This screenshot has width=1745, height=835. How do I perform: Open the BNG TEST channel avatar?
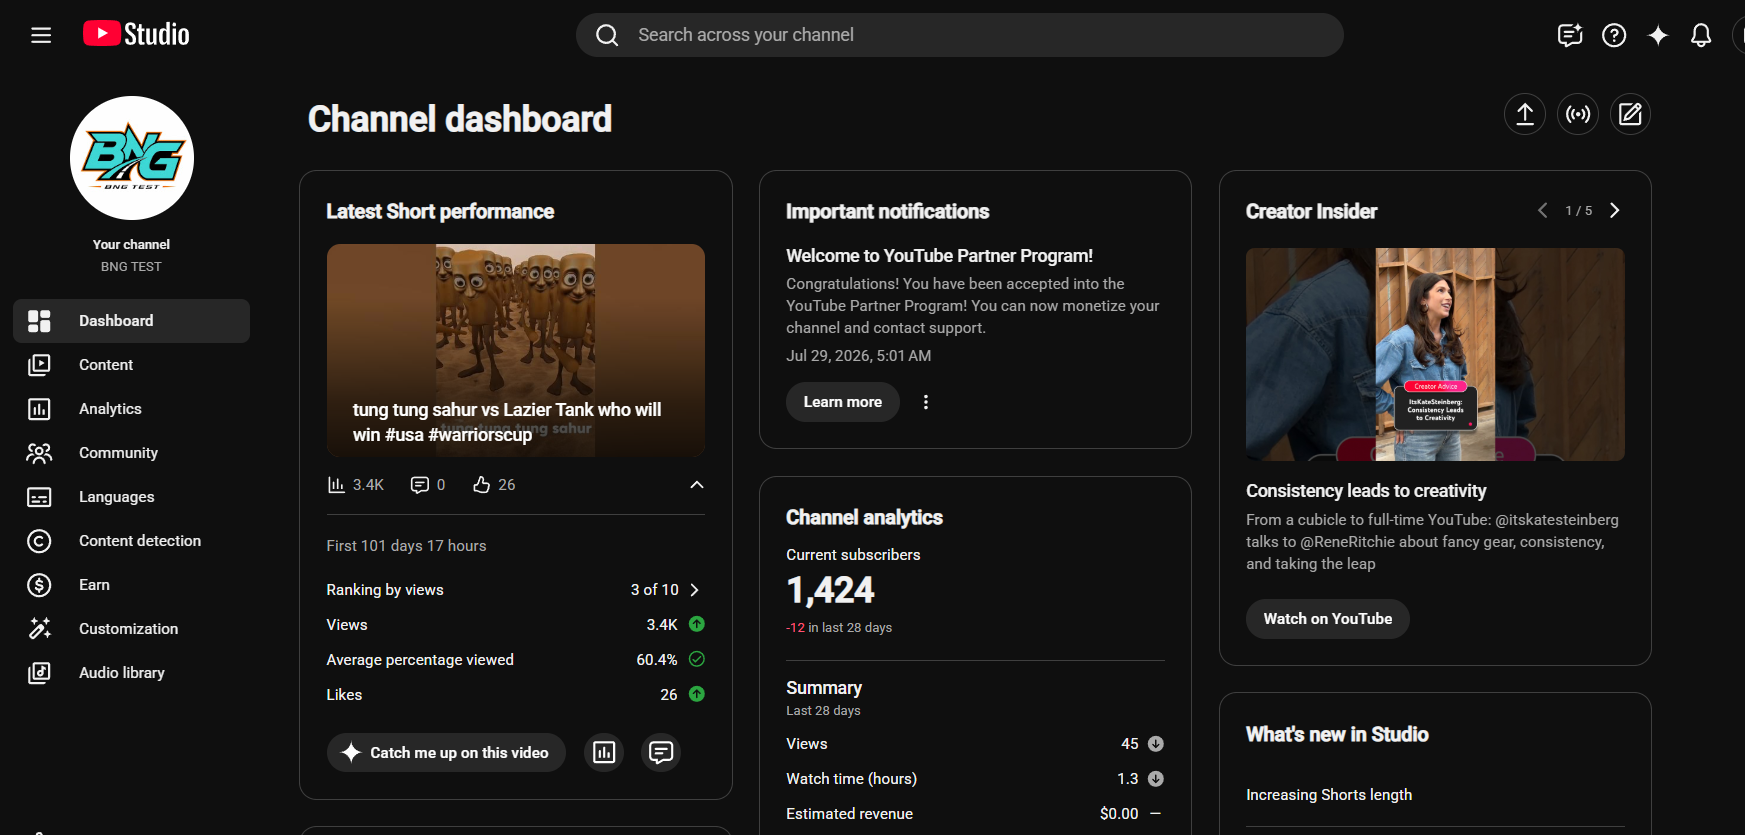click(132, 158)
